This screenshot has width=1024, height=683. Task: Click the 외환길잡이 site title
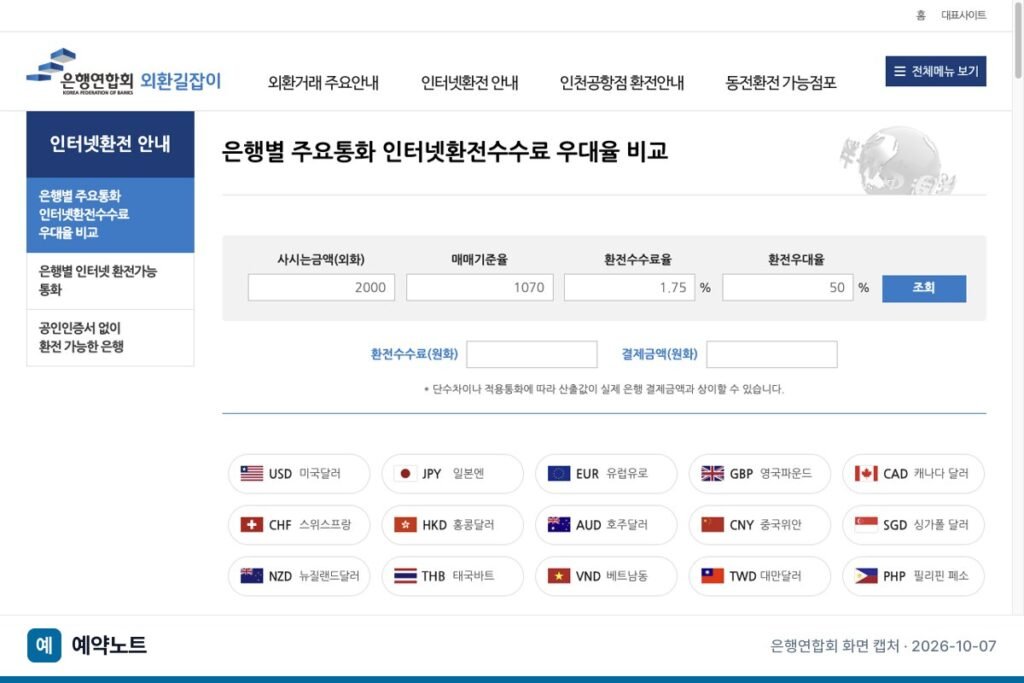181,81
